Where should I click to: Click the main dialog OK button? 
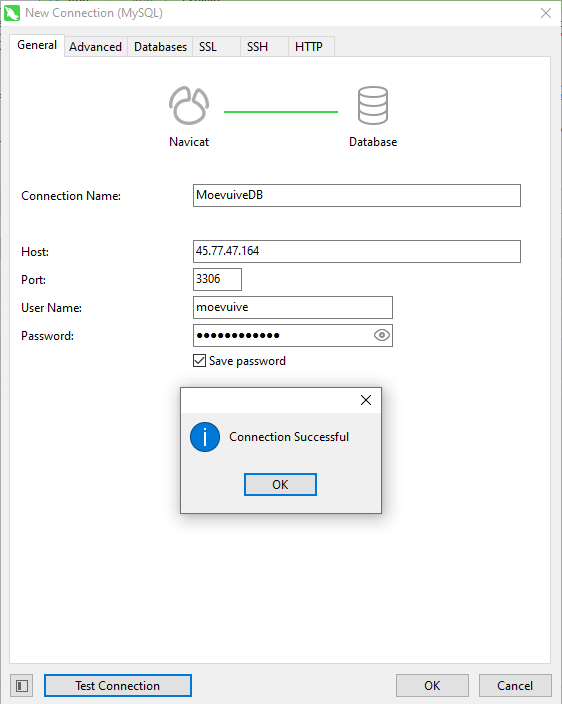pyautogui.click(x=432, y=686)
